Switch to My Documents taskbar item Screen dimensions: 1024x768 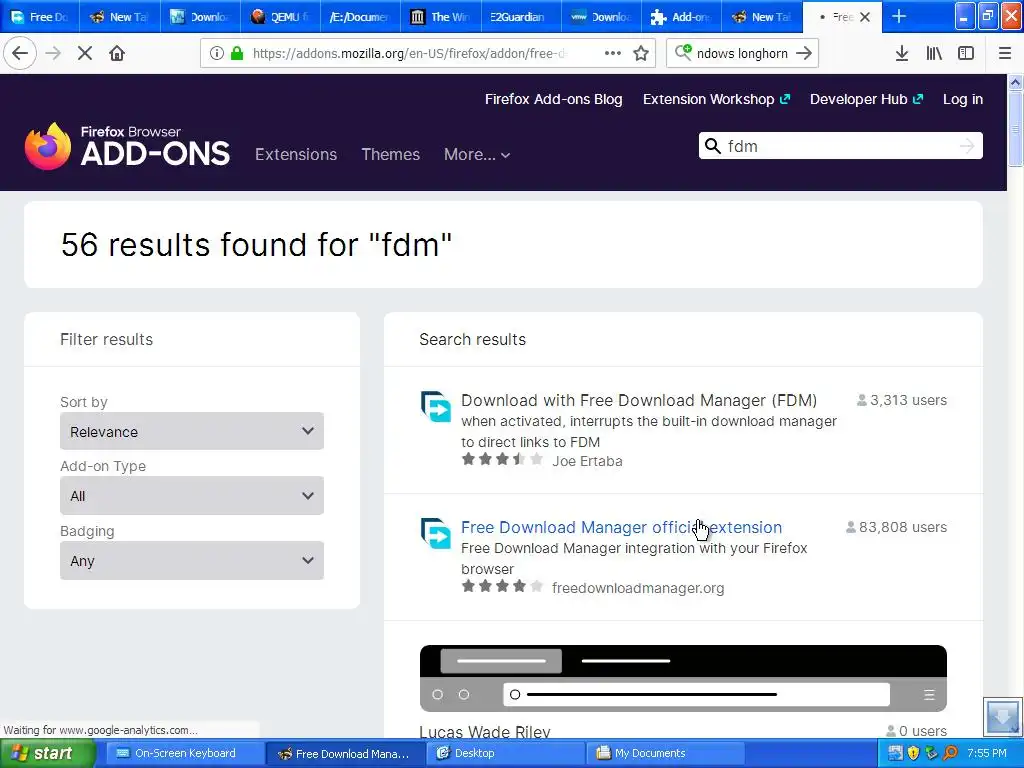[665, 753]
